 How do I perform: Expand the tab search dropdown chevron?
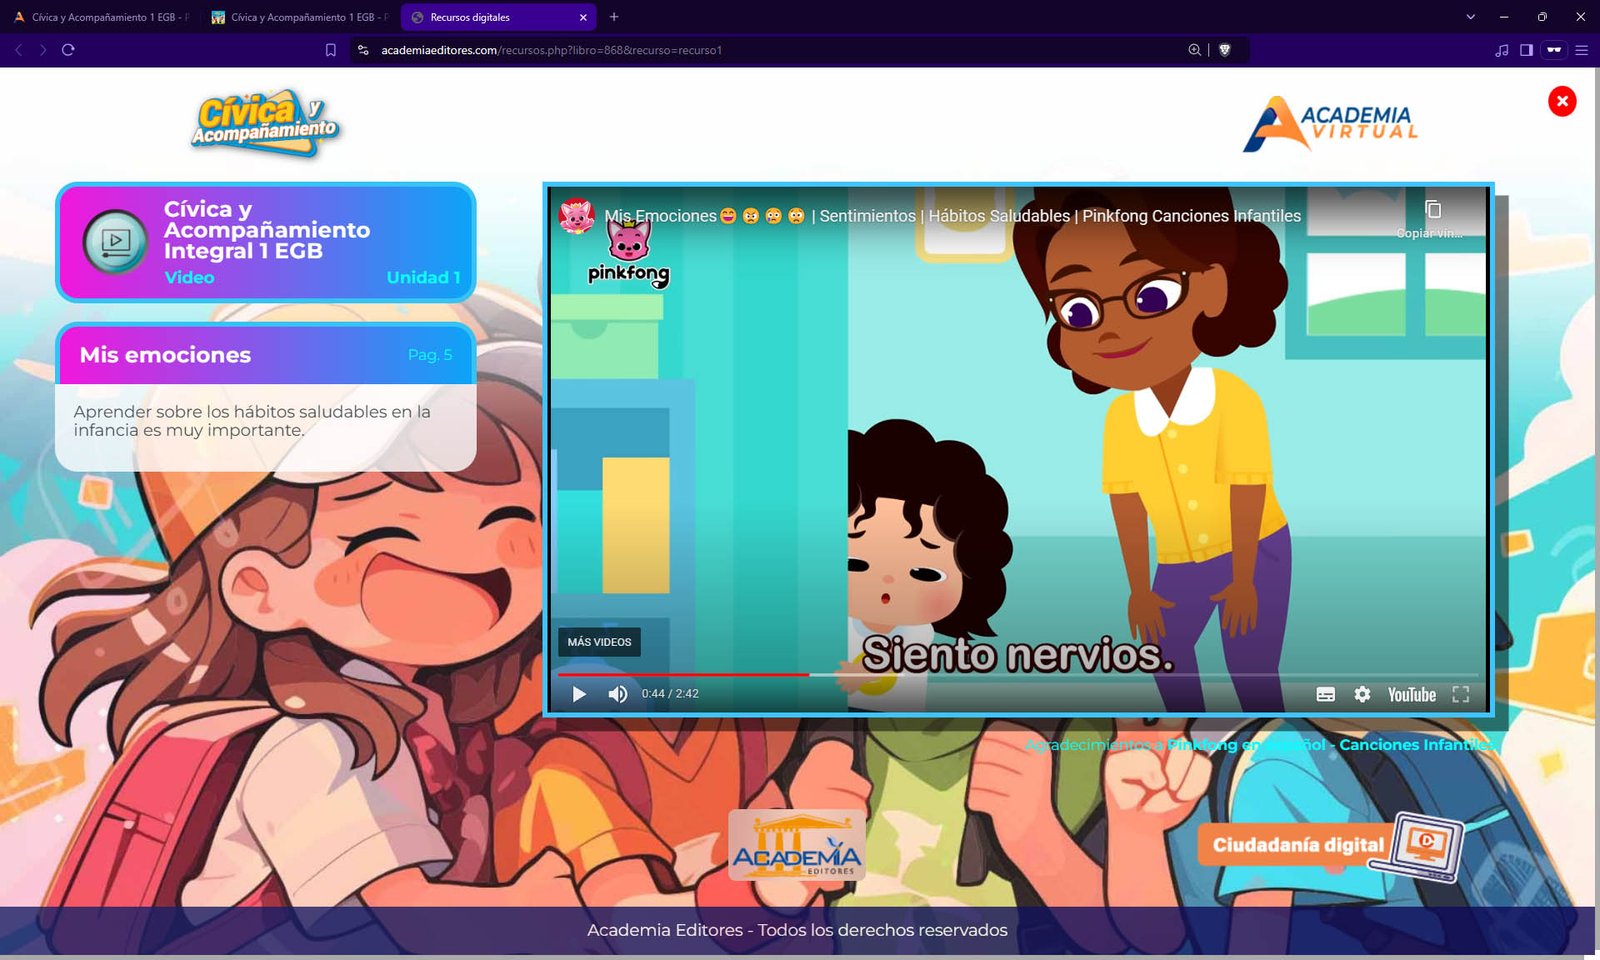(1470, 17)
